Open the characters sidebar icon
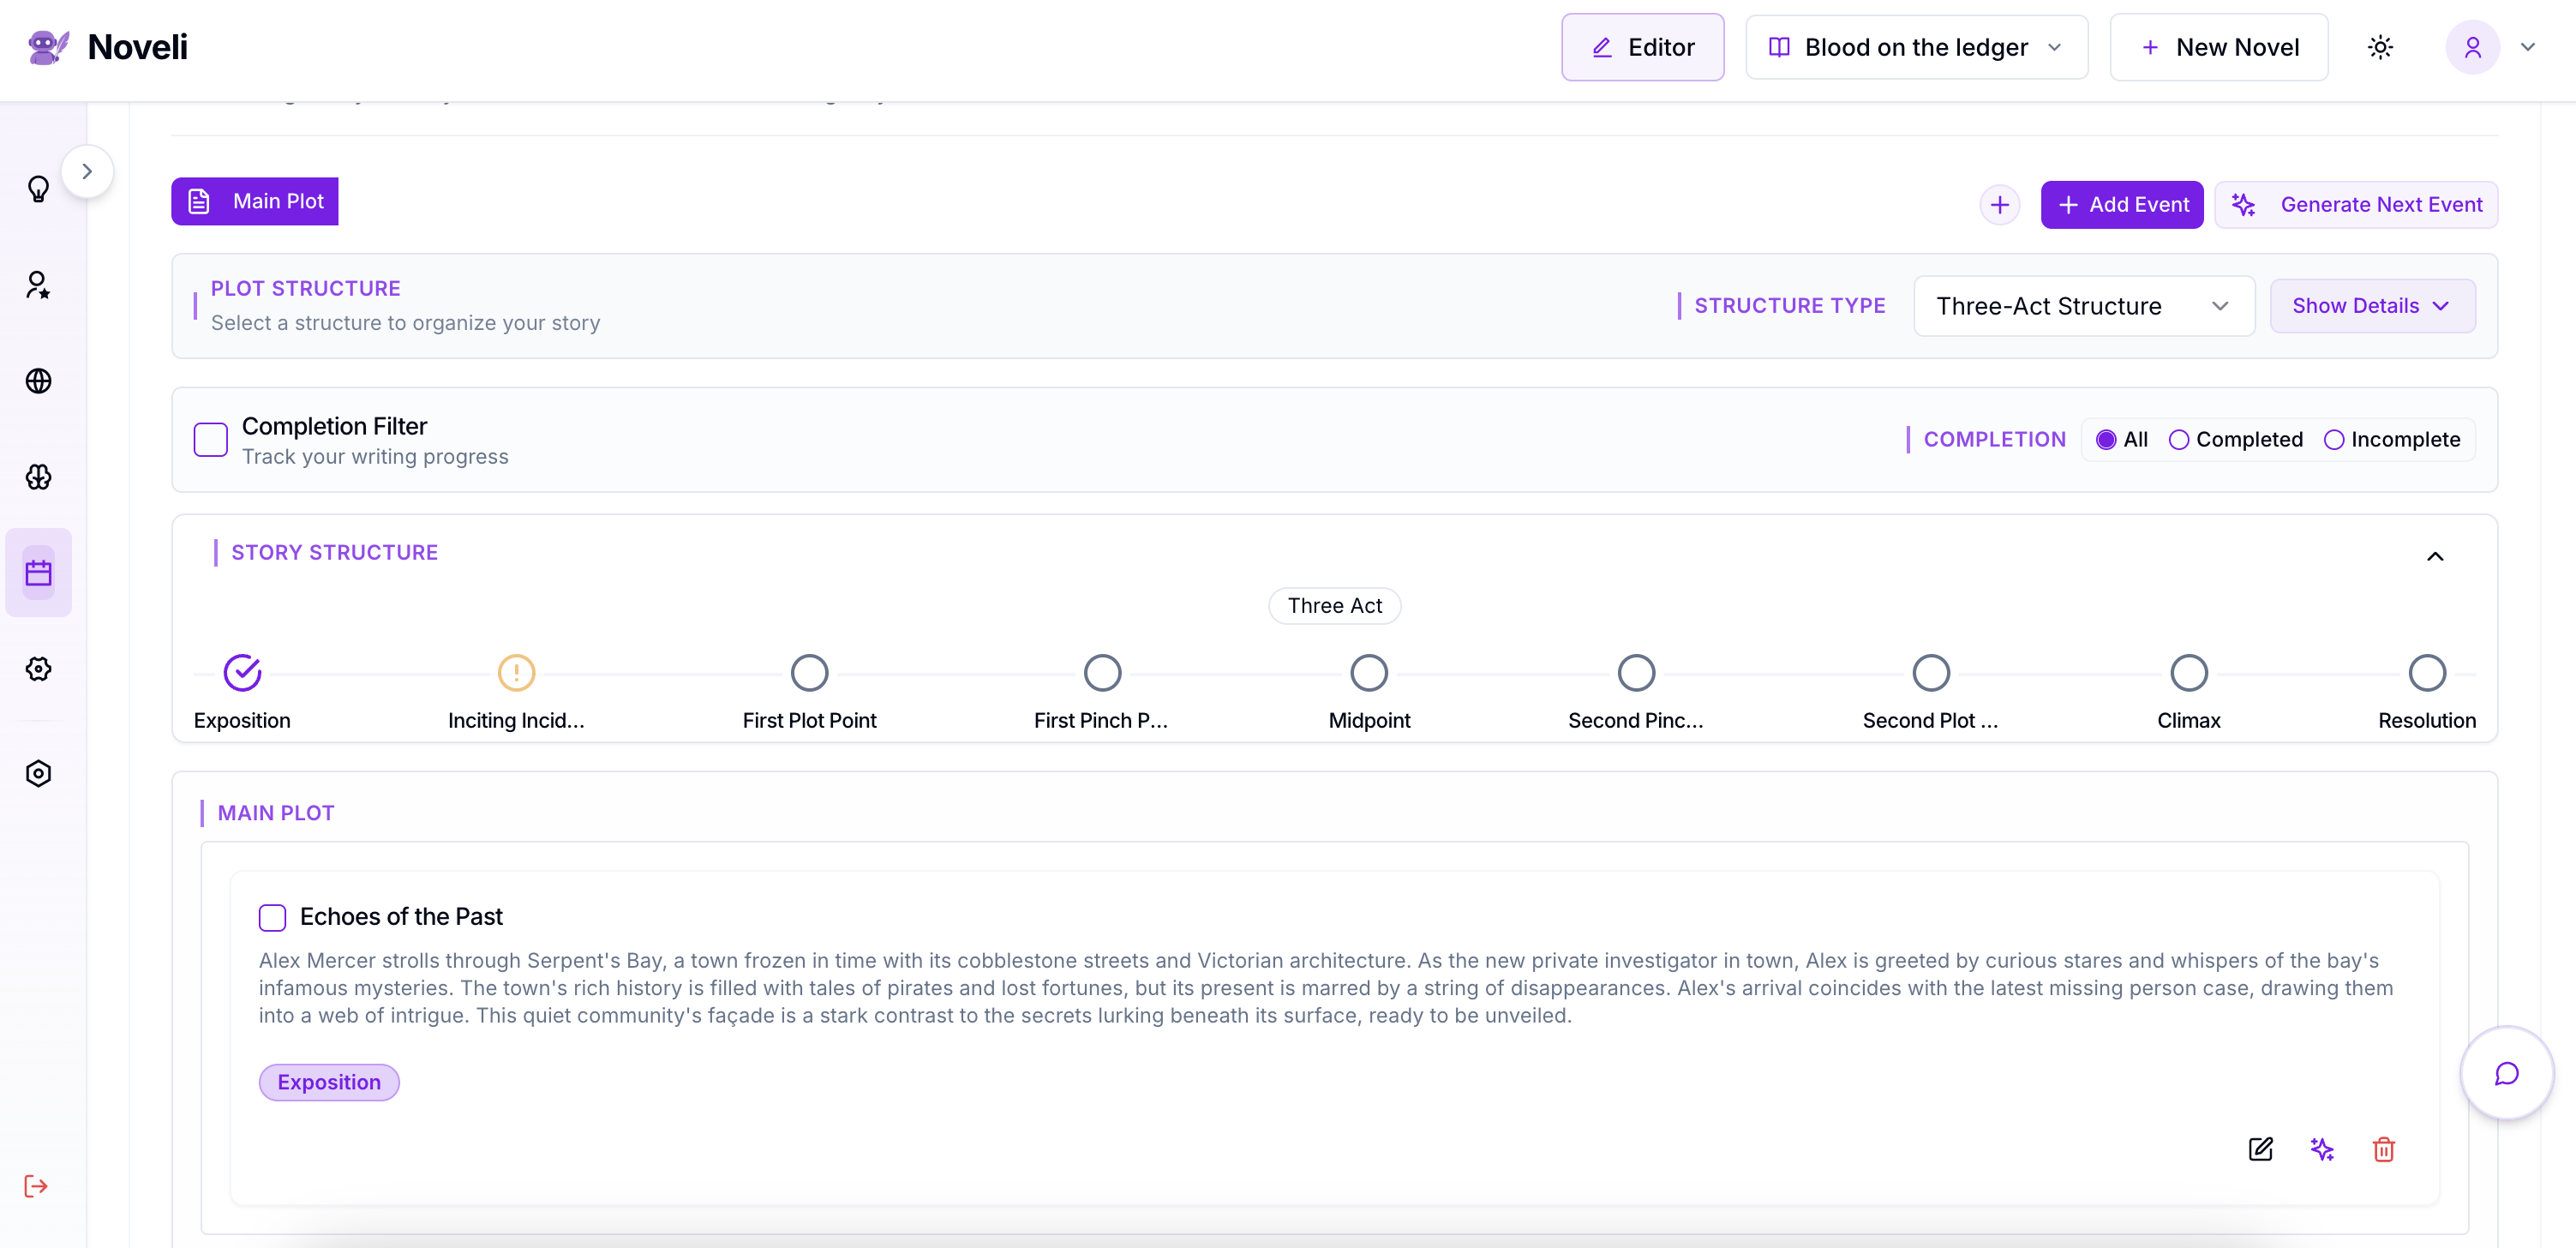The height and width of the screenshot is (1248, 2576). 38,285
